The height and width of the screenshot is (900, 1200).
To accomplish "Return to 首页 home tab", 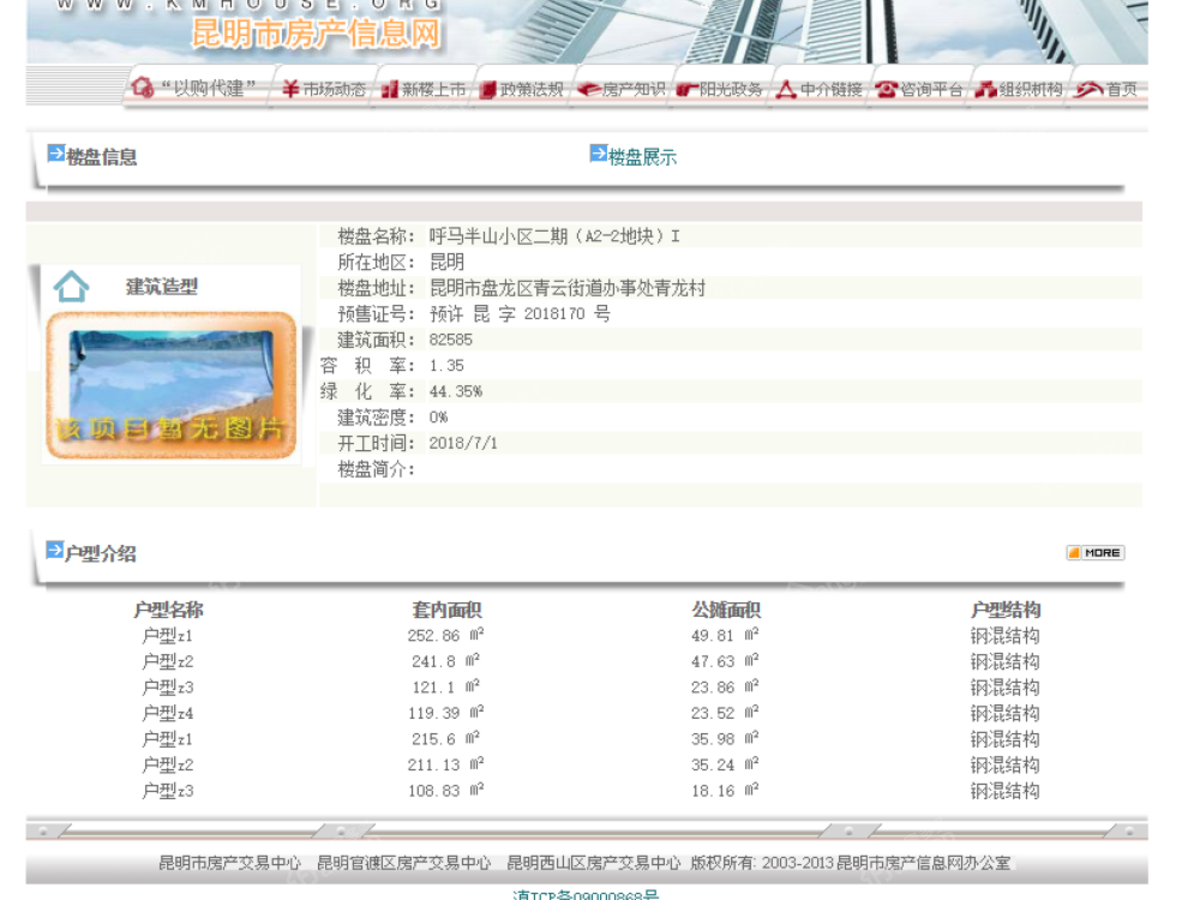I will [1107, 89].
